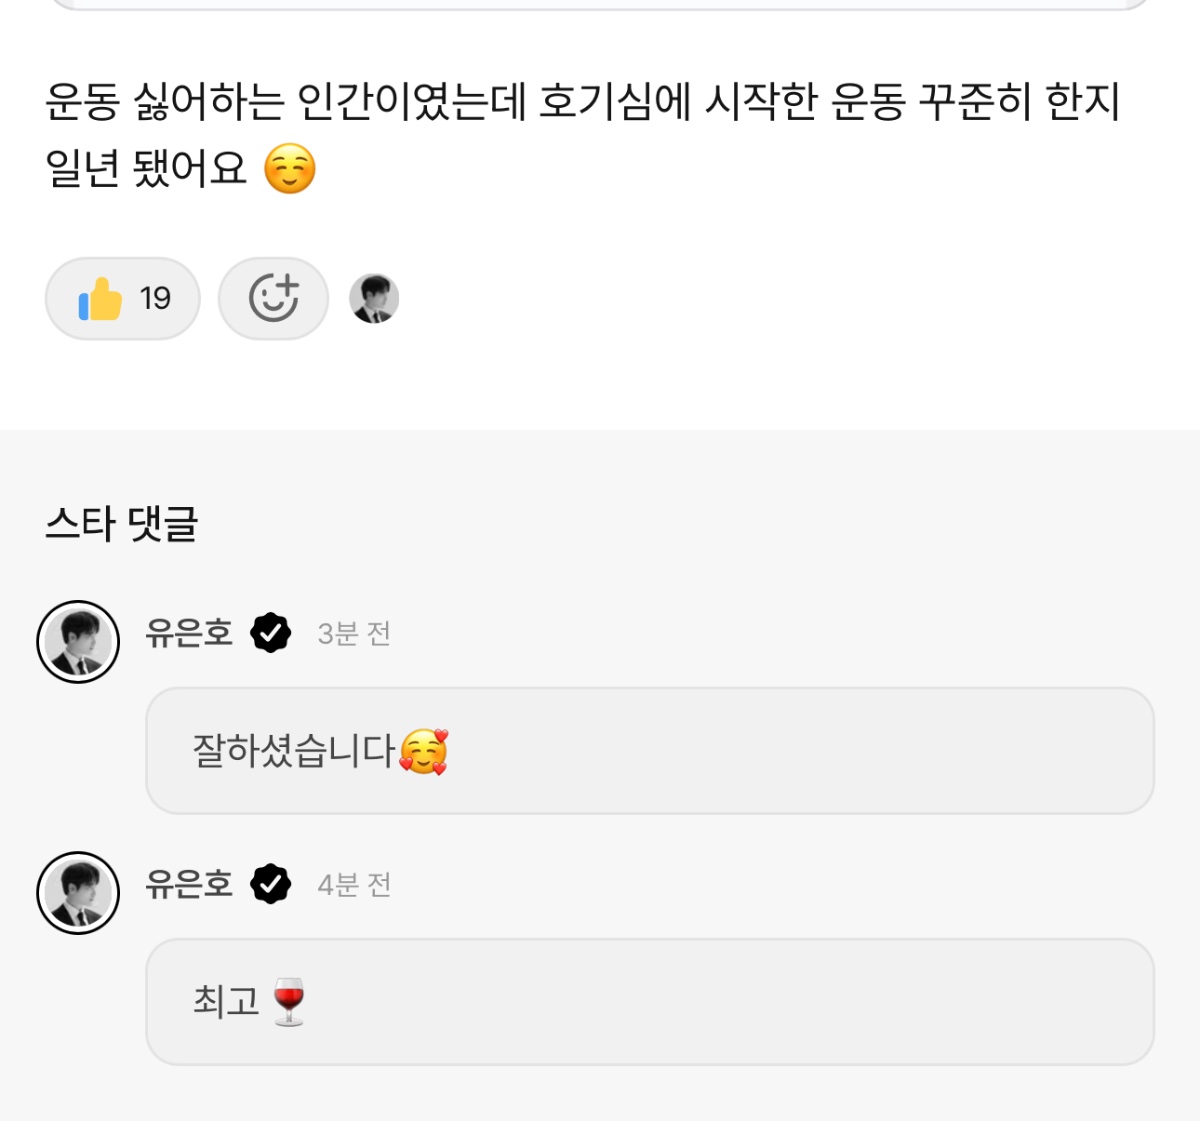Tap the smiling-hearts emoji in the 잘하셨습니다 comment
This screenshot has width=1200, height=1121.
[424, 752]
